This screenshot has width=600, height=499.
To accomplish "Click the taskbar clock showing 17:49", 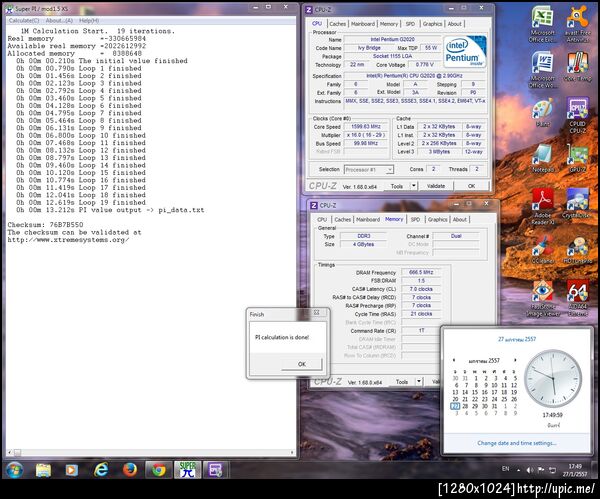I will 575,470.
